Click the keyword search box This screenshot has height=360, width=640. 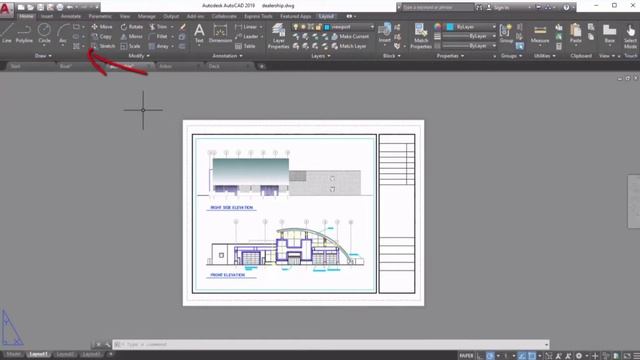tap(437, 7)
